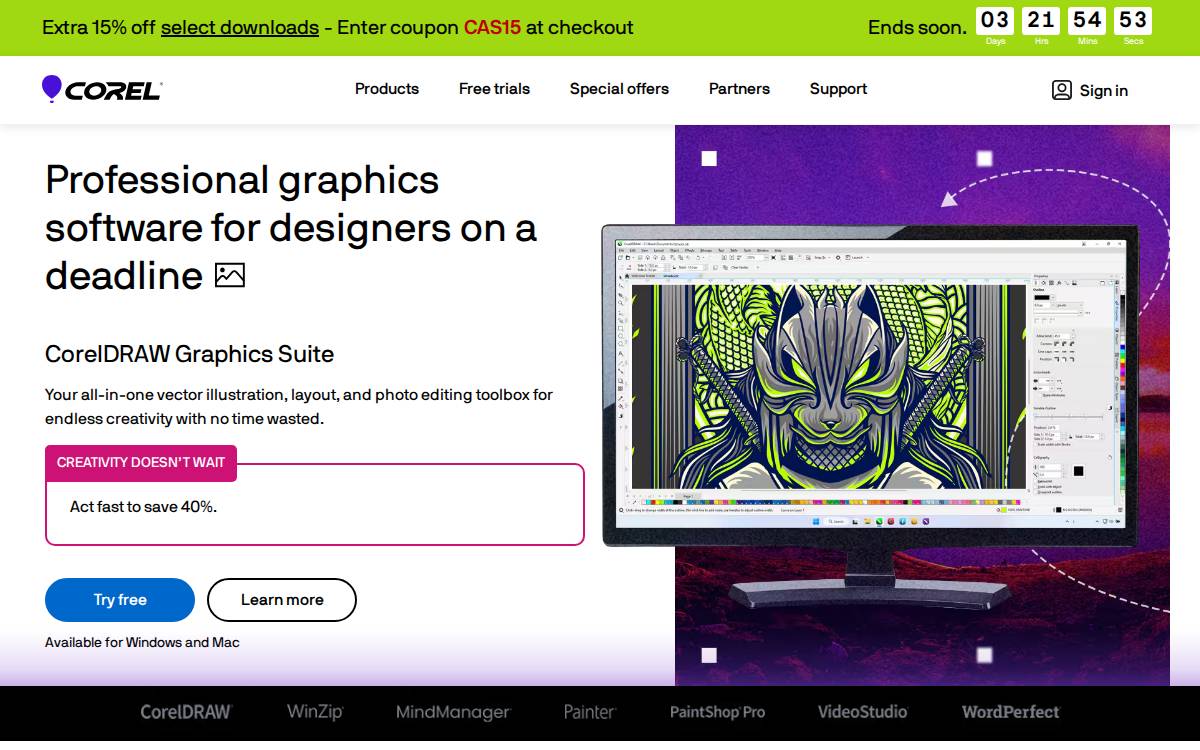Click the Corel balloon logo

tap(102, 89)
